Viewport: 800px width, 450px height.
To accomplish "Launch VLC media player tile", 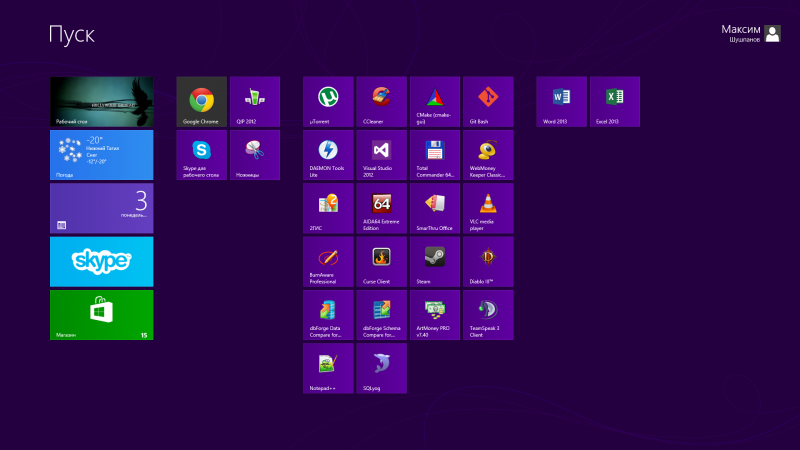I will coord(488,208).
